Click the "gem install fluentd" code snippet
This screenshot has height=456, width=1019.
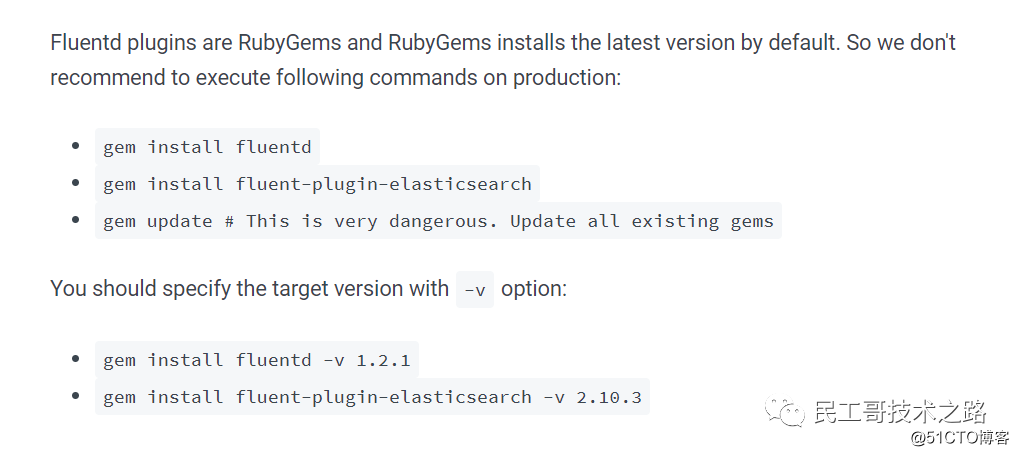pos(207,147)
